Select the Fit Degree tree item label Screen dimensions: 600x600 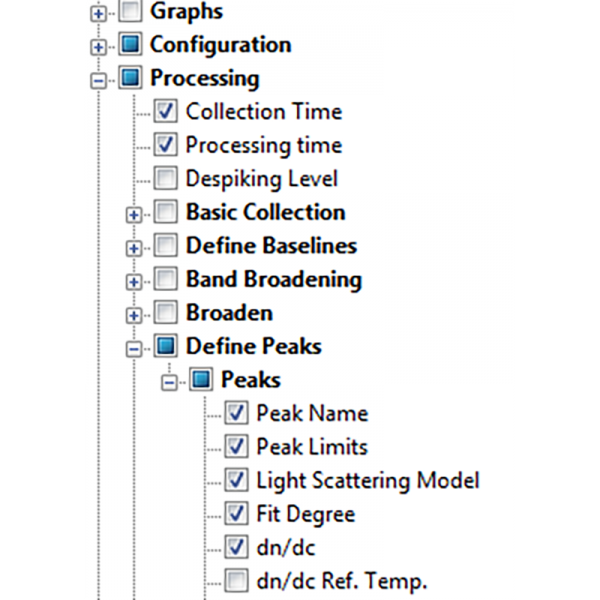point(306,514)
